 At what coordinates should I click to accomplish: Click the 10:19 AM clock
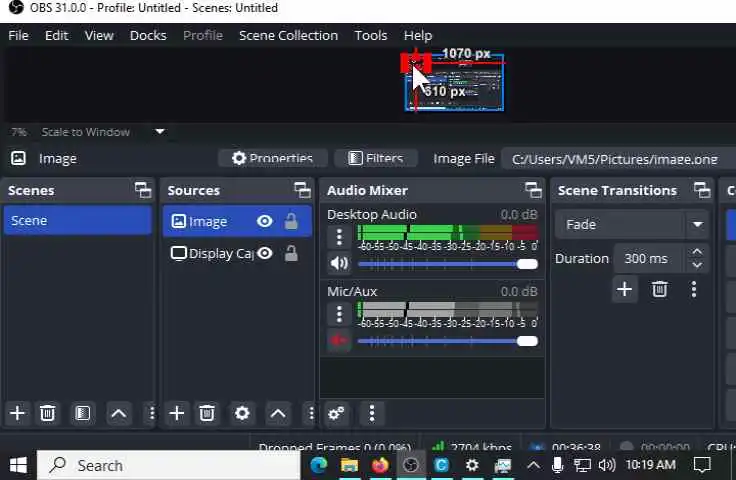tap(651, 465)
